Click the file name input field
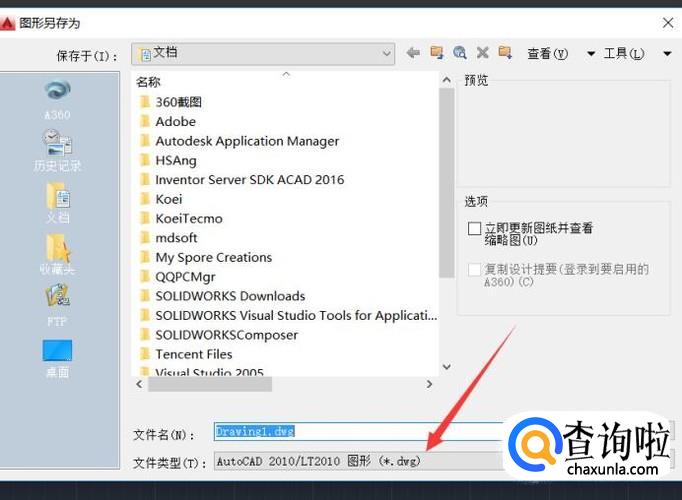The image size is (682, 500). click(x=359, y=431)
